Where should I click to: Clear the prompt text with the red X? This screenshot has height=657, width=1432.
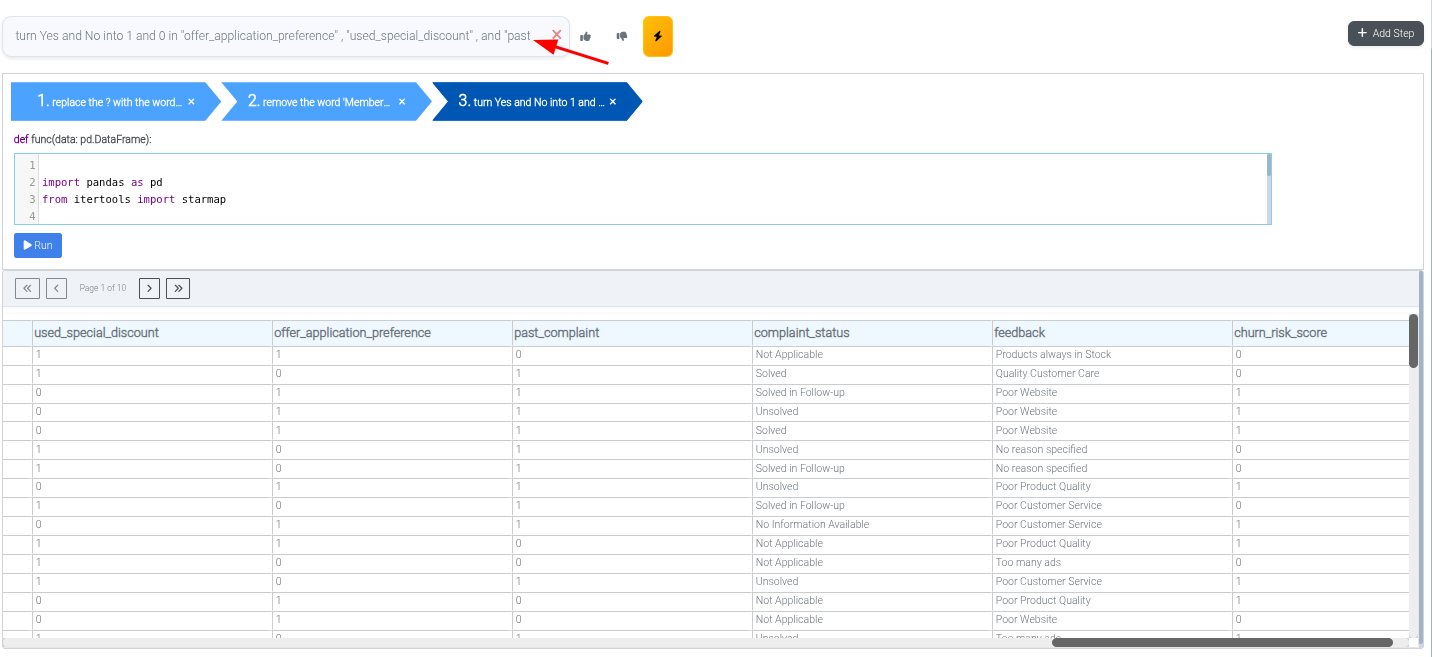coord(557,35)
